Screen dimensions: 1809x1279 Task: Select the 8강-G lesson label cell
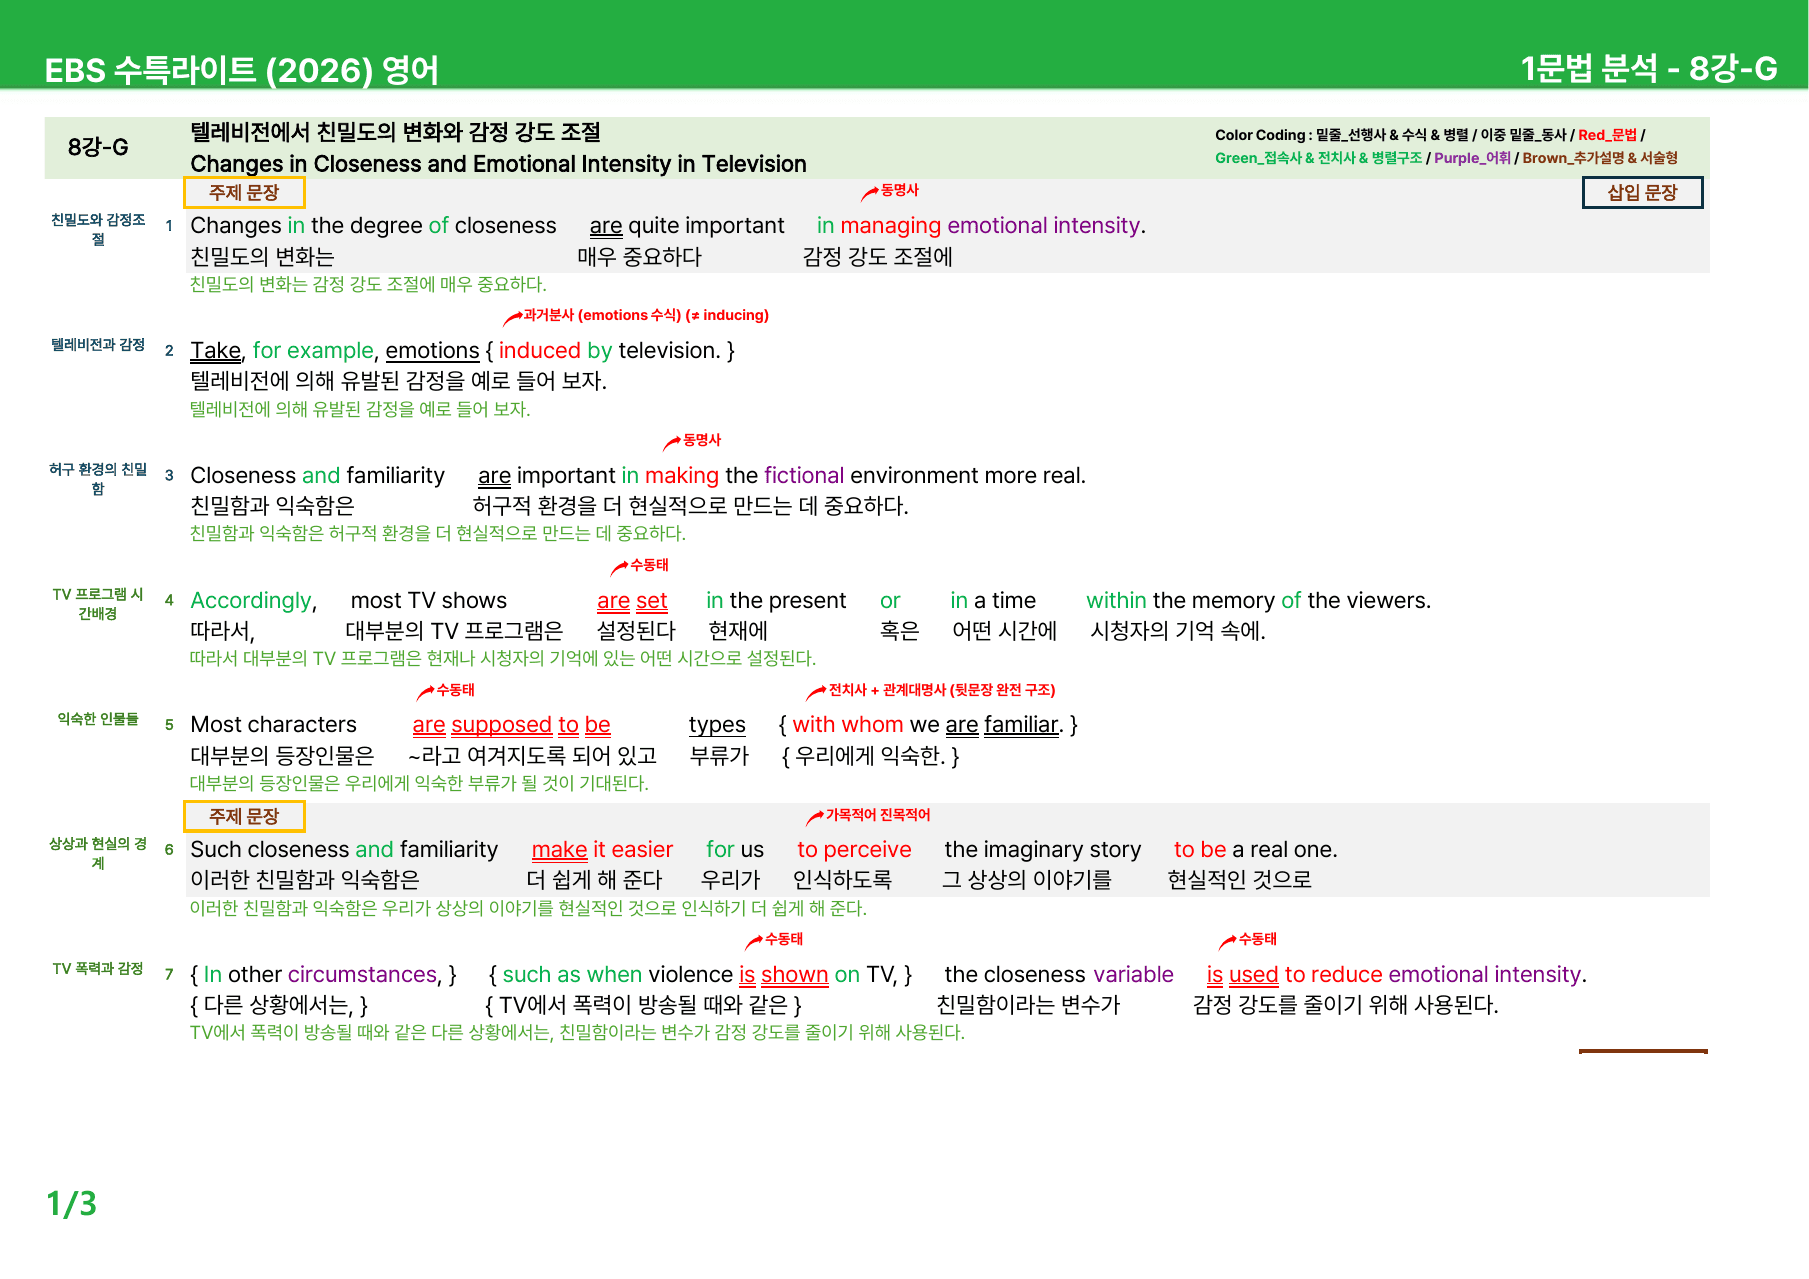pos(98,147)
